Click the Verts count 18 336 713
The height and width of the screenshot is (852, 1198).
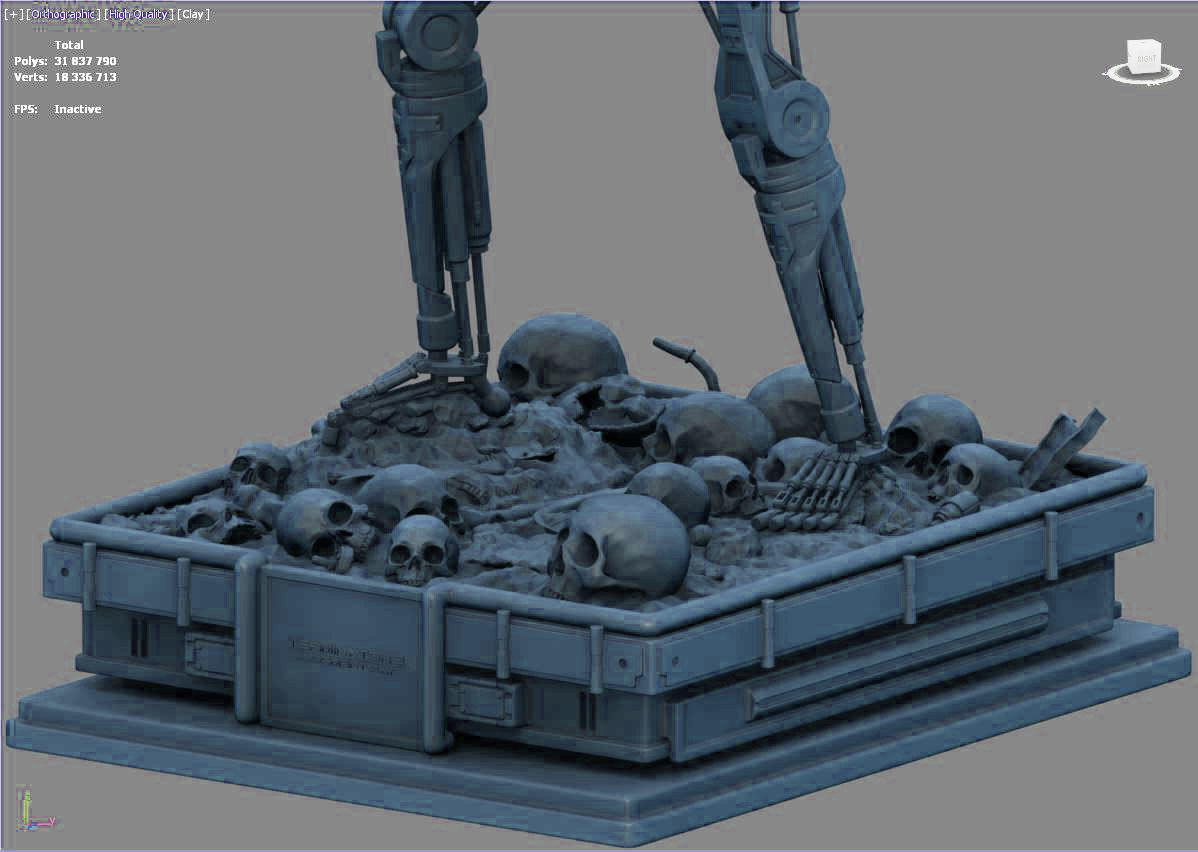point(85,77)
